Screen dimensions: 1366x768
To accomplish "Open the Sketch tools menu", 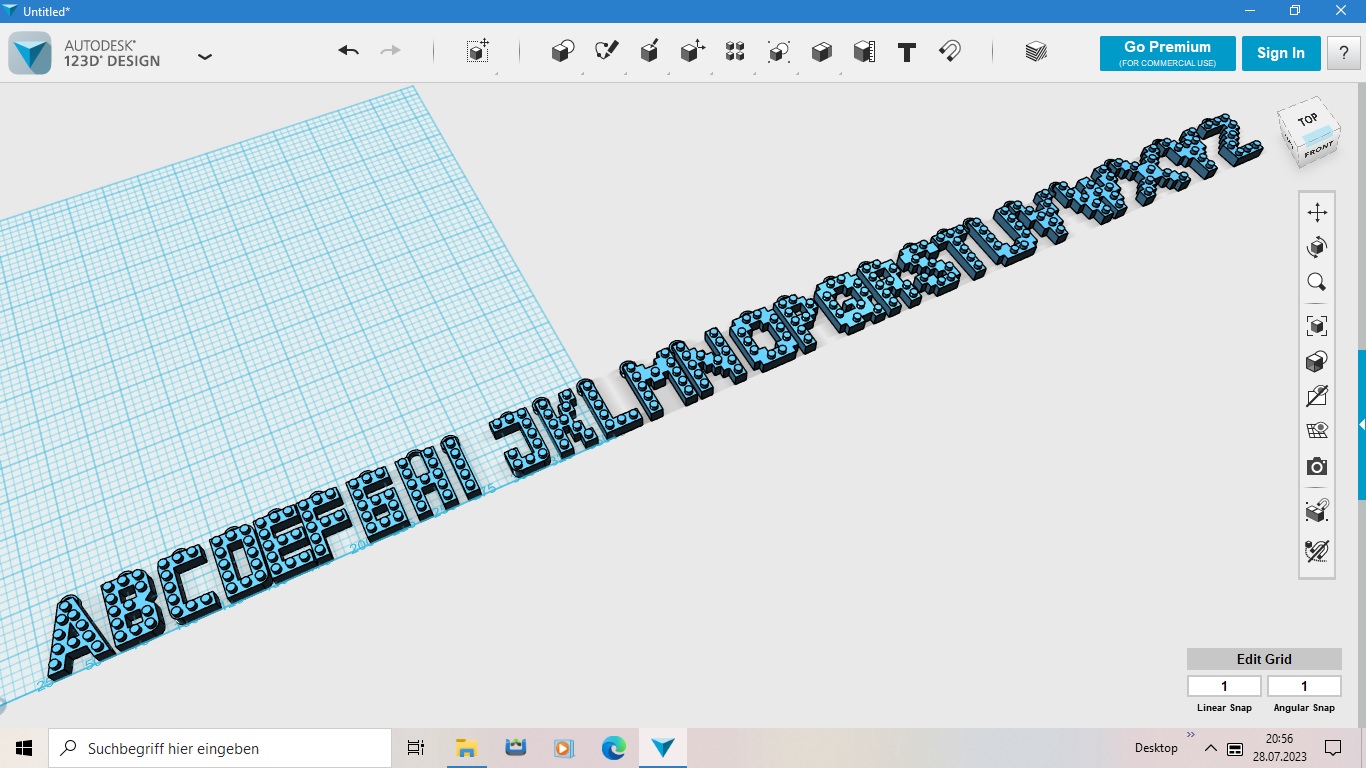I will tap(606, 52).
